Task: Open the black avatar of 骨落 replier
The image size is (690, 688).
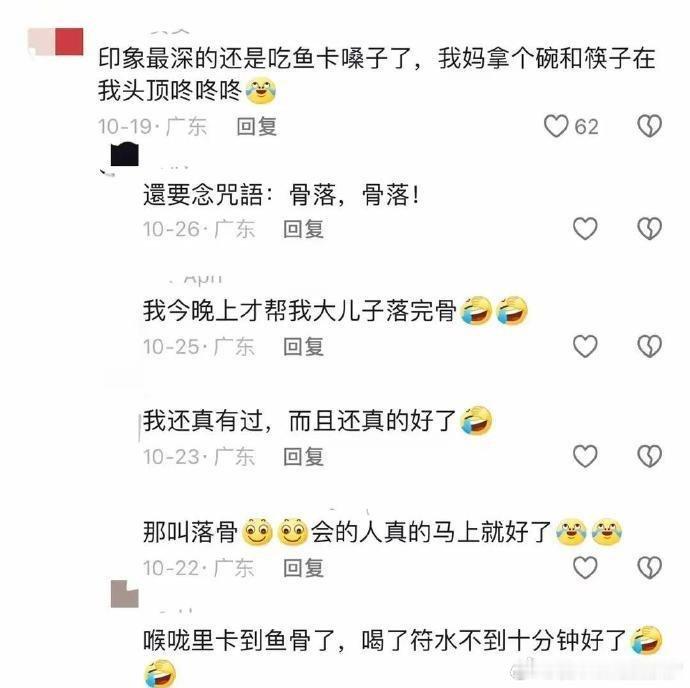Action: tap(125, 155)
